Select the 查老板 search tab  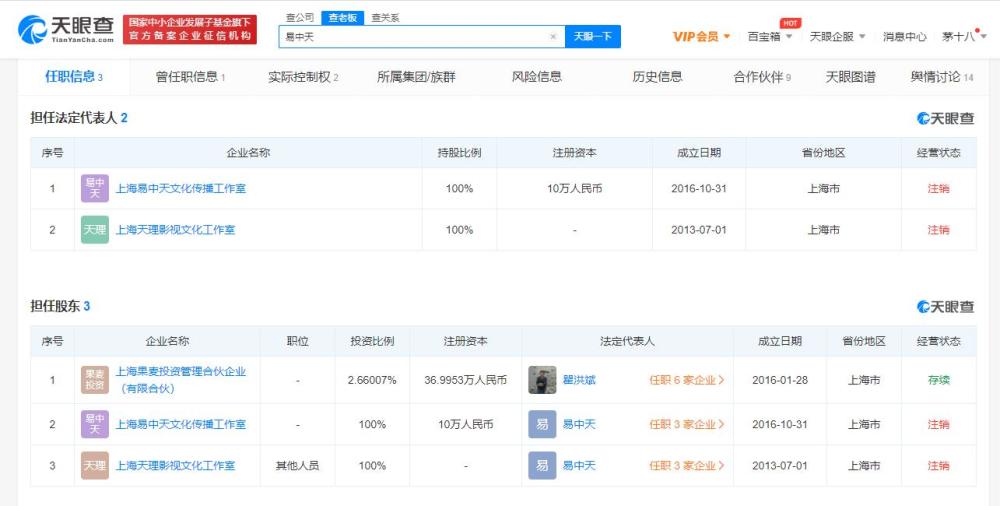[x=342, y=18]
